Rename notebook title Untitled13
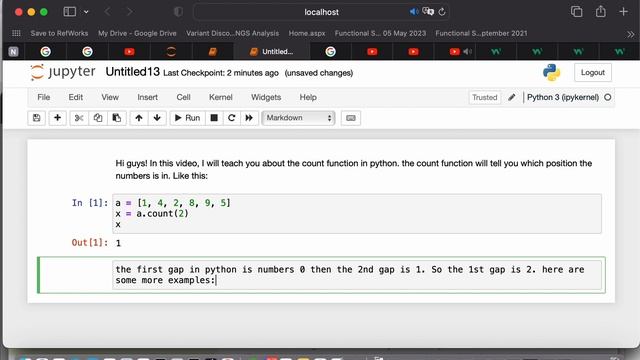640x360 pixels. click(x=132, y=72)
